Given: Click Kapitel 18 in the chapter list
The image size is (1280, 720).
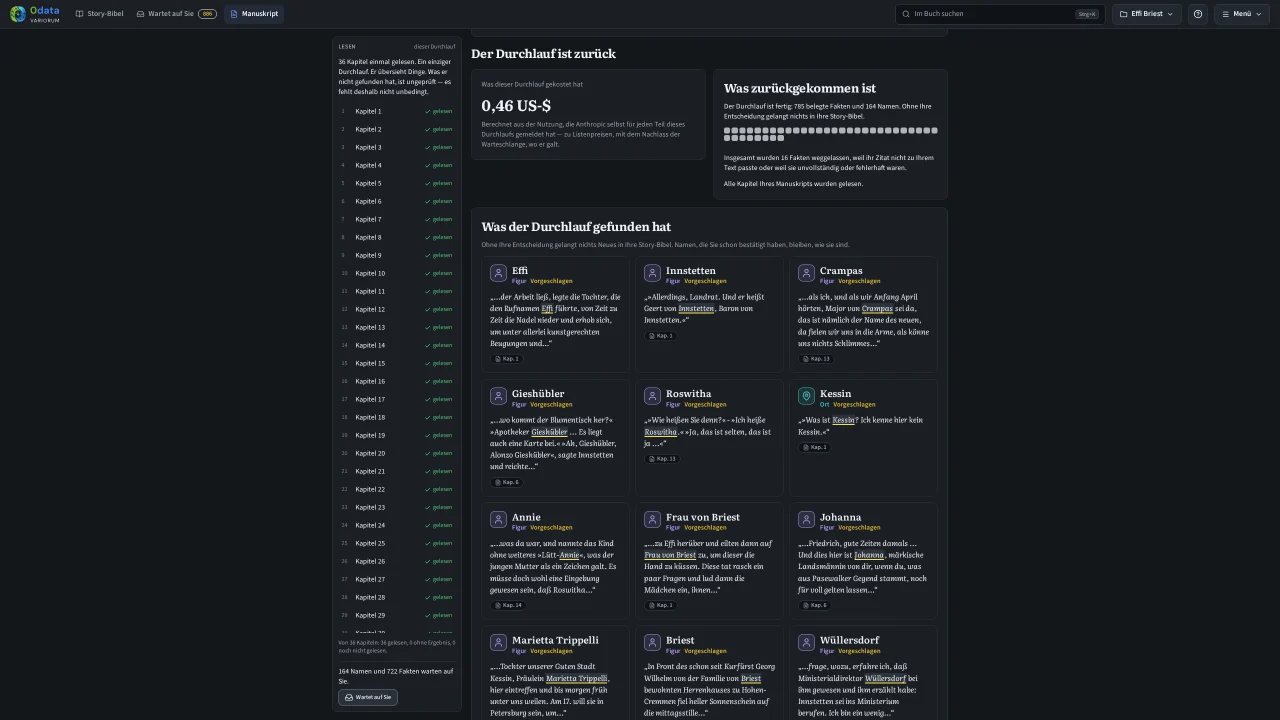Looking at the screenshot, I should 397,417.
